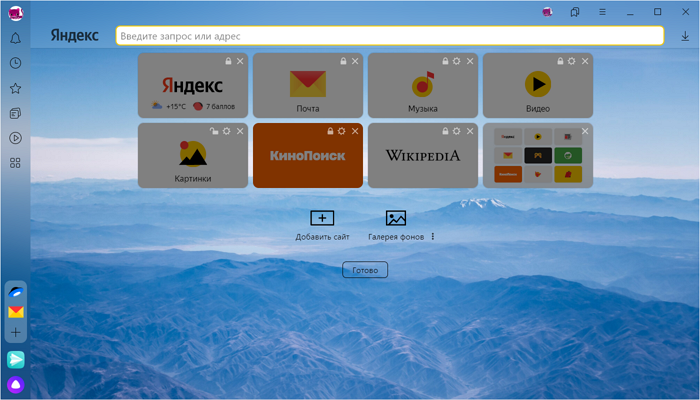The image size is (700, 400).
Task: Remove the folder tile of sites
Action: coord(585,131)
